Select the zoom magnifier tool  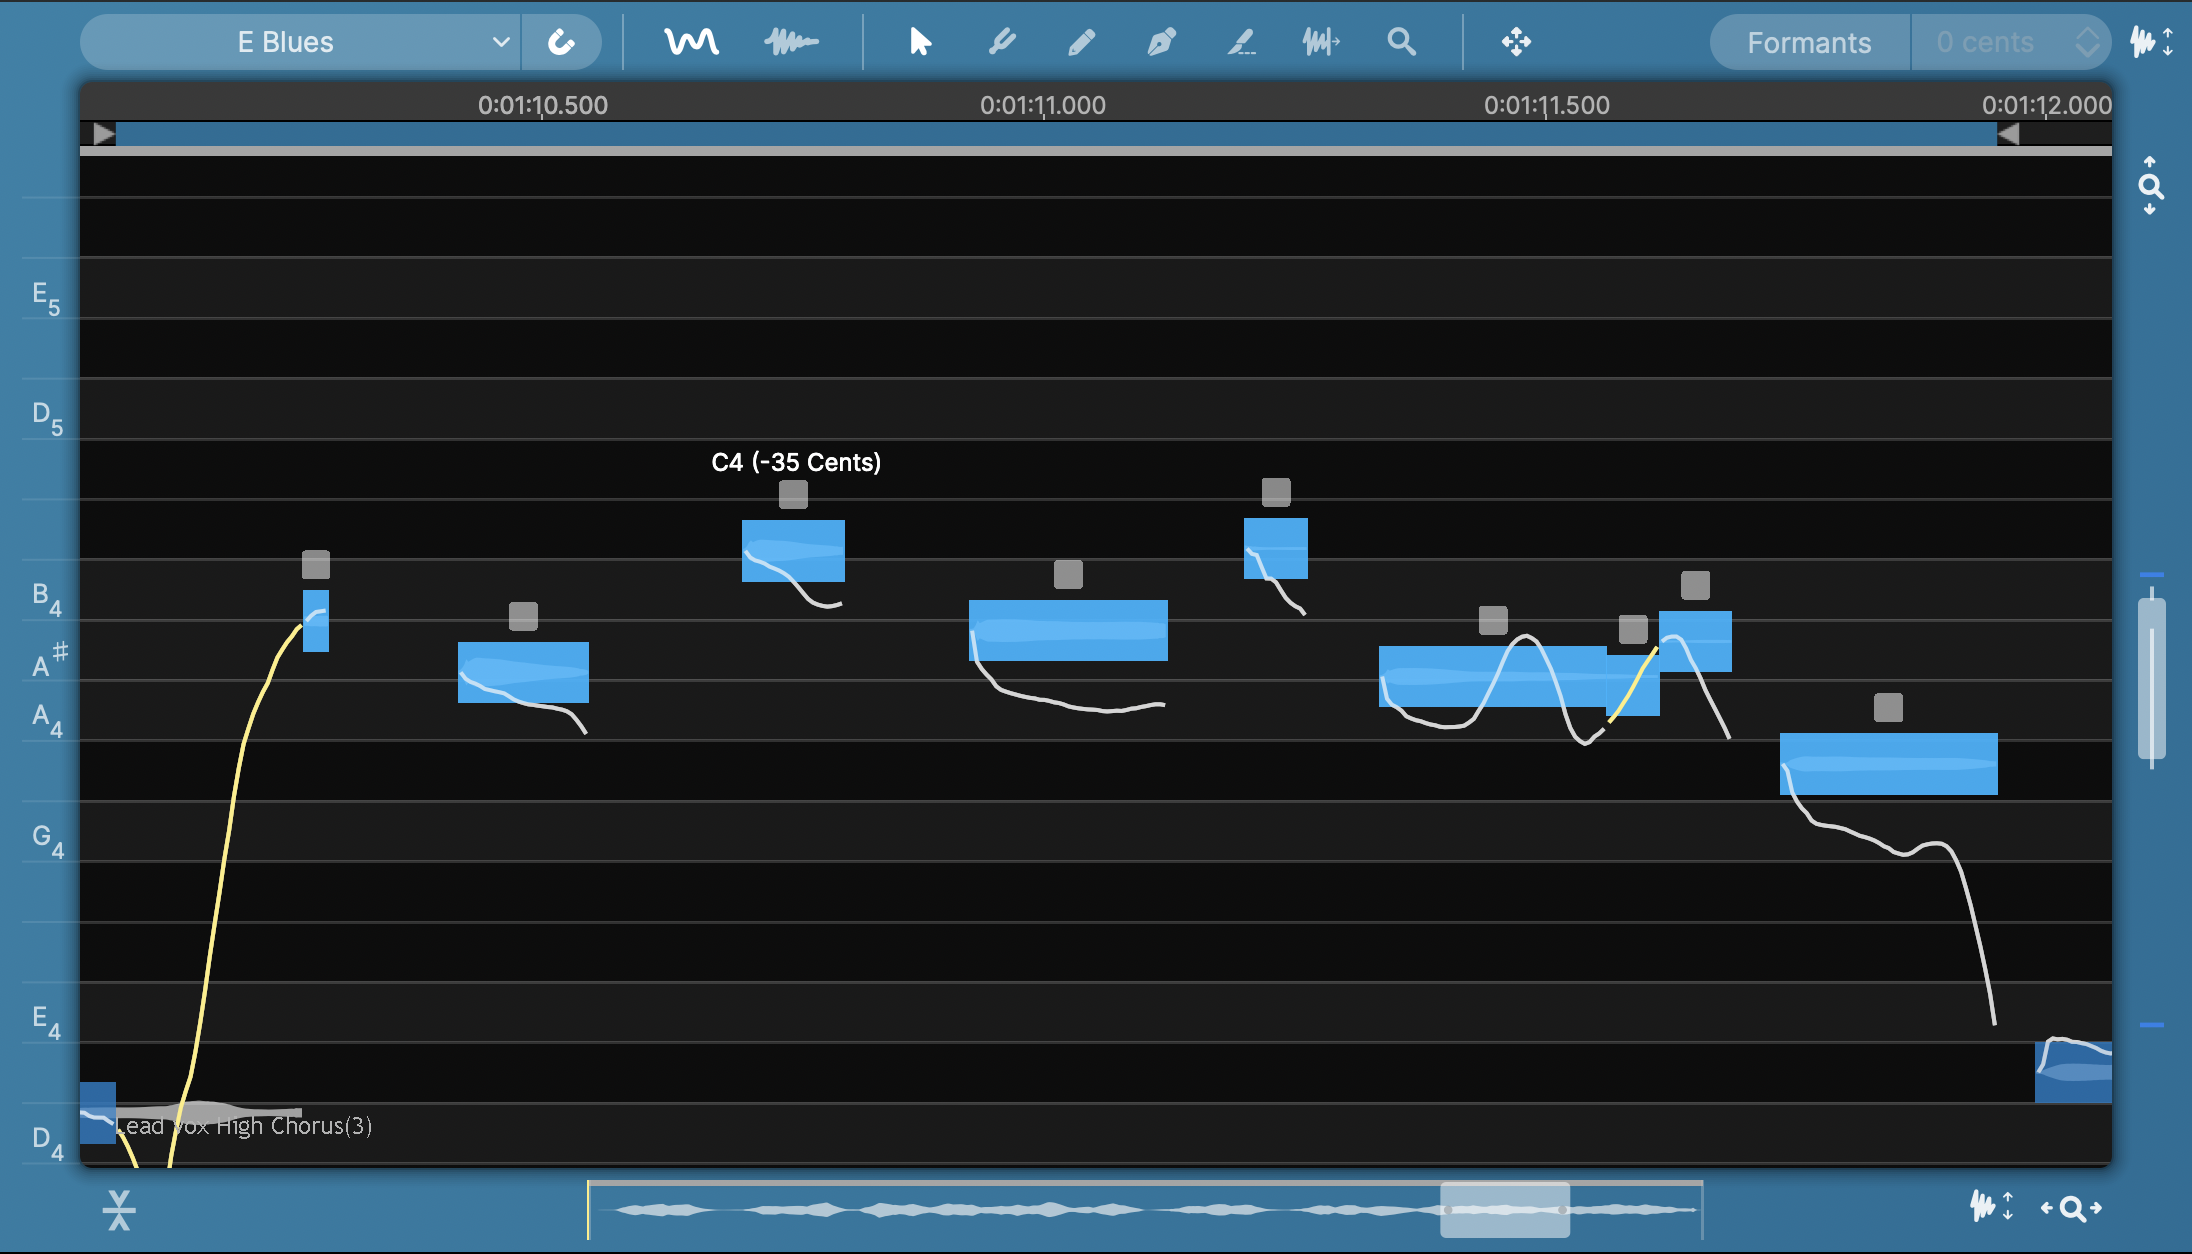(x=1401, y=42)
